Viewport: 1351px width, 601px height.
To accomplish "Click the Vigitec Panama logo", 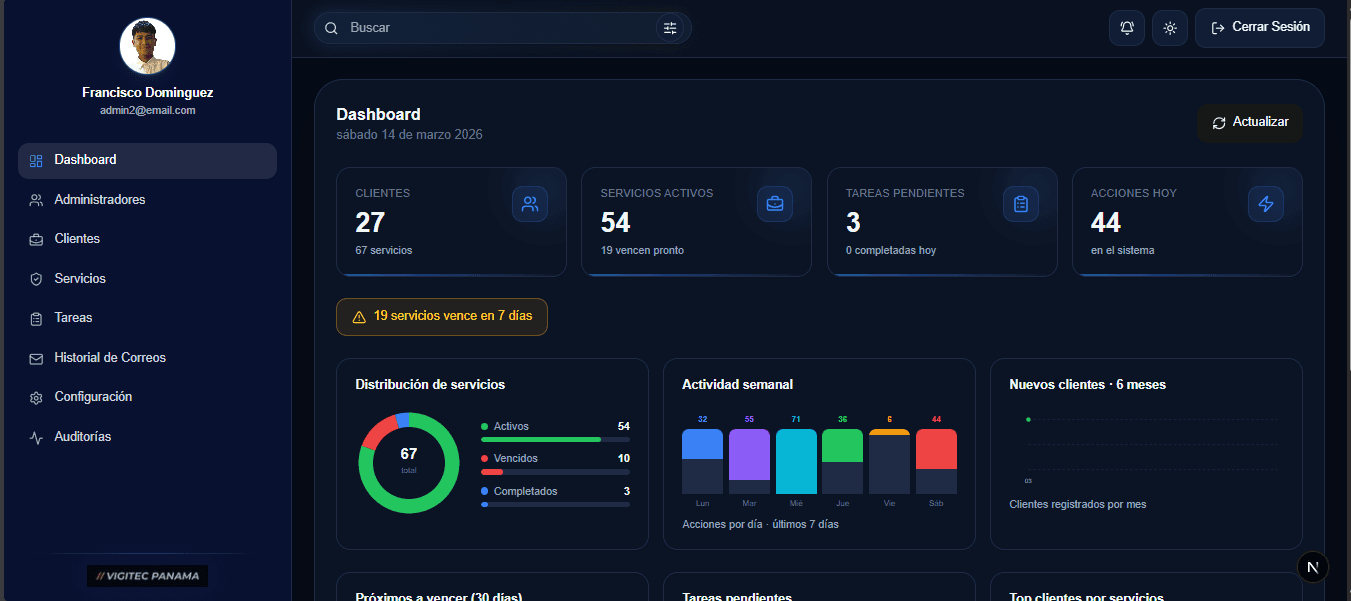I will [x=147, y=576].
